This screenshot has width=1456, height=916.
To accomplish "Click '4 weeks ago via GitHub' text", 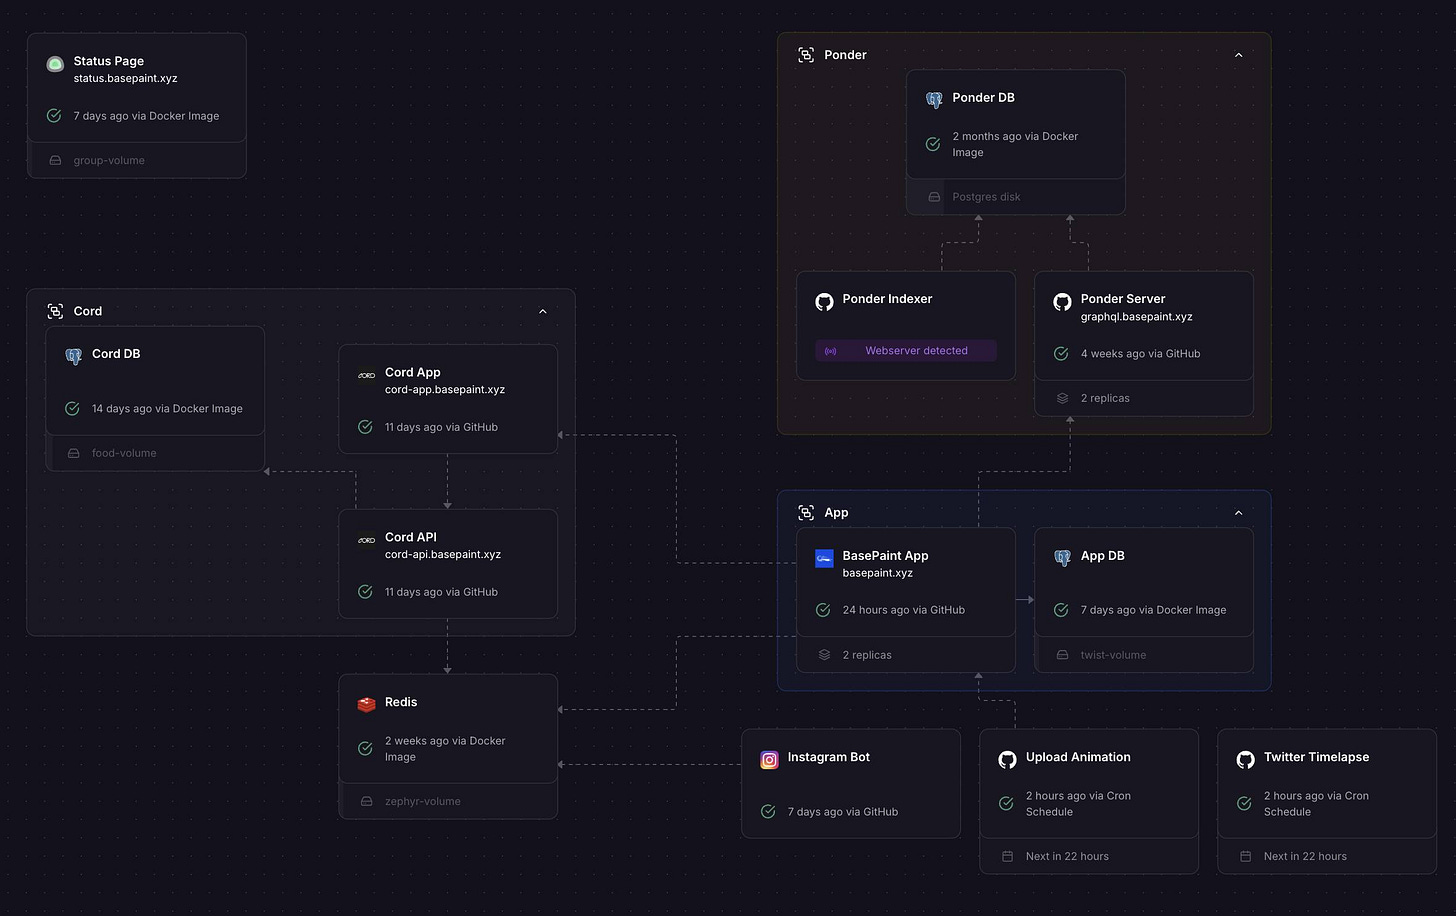I will click(1140, 354).
